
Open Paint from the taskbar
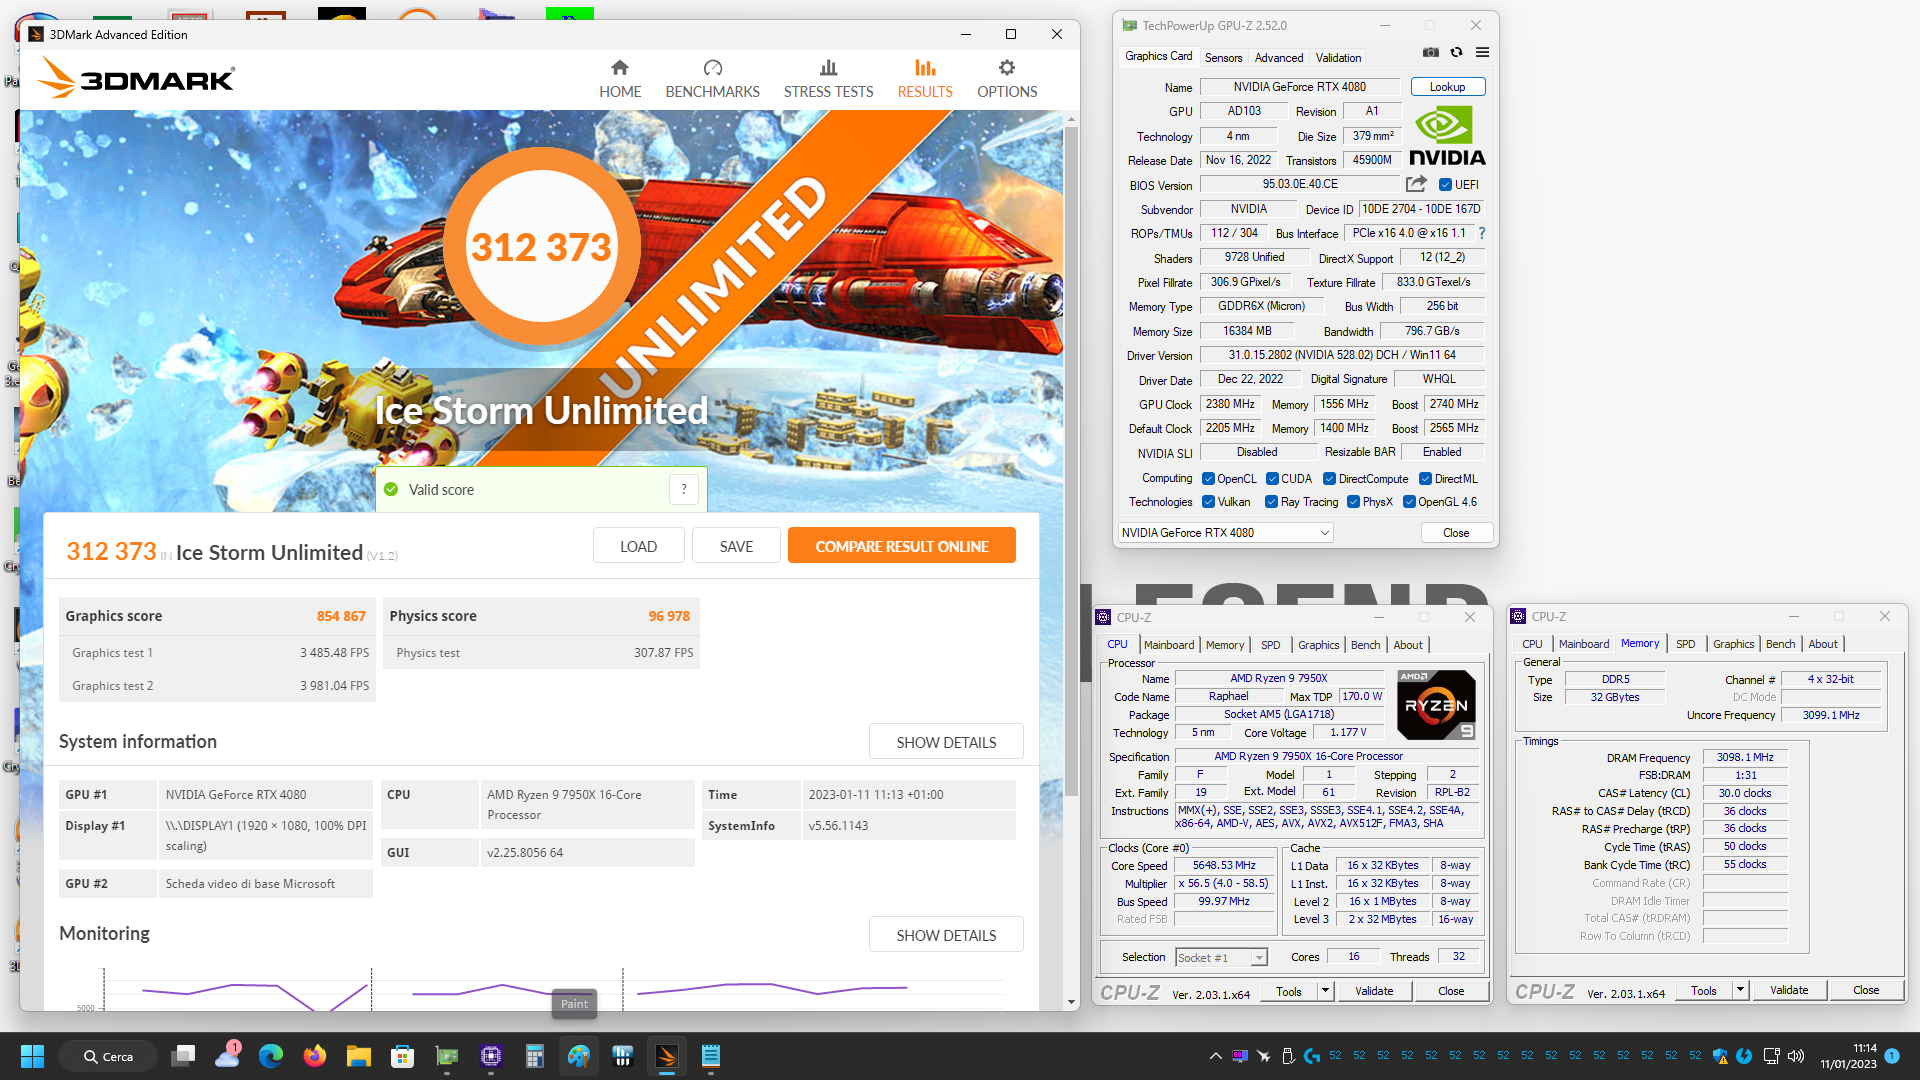point(579,1056)
